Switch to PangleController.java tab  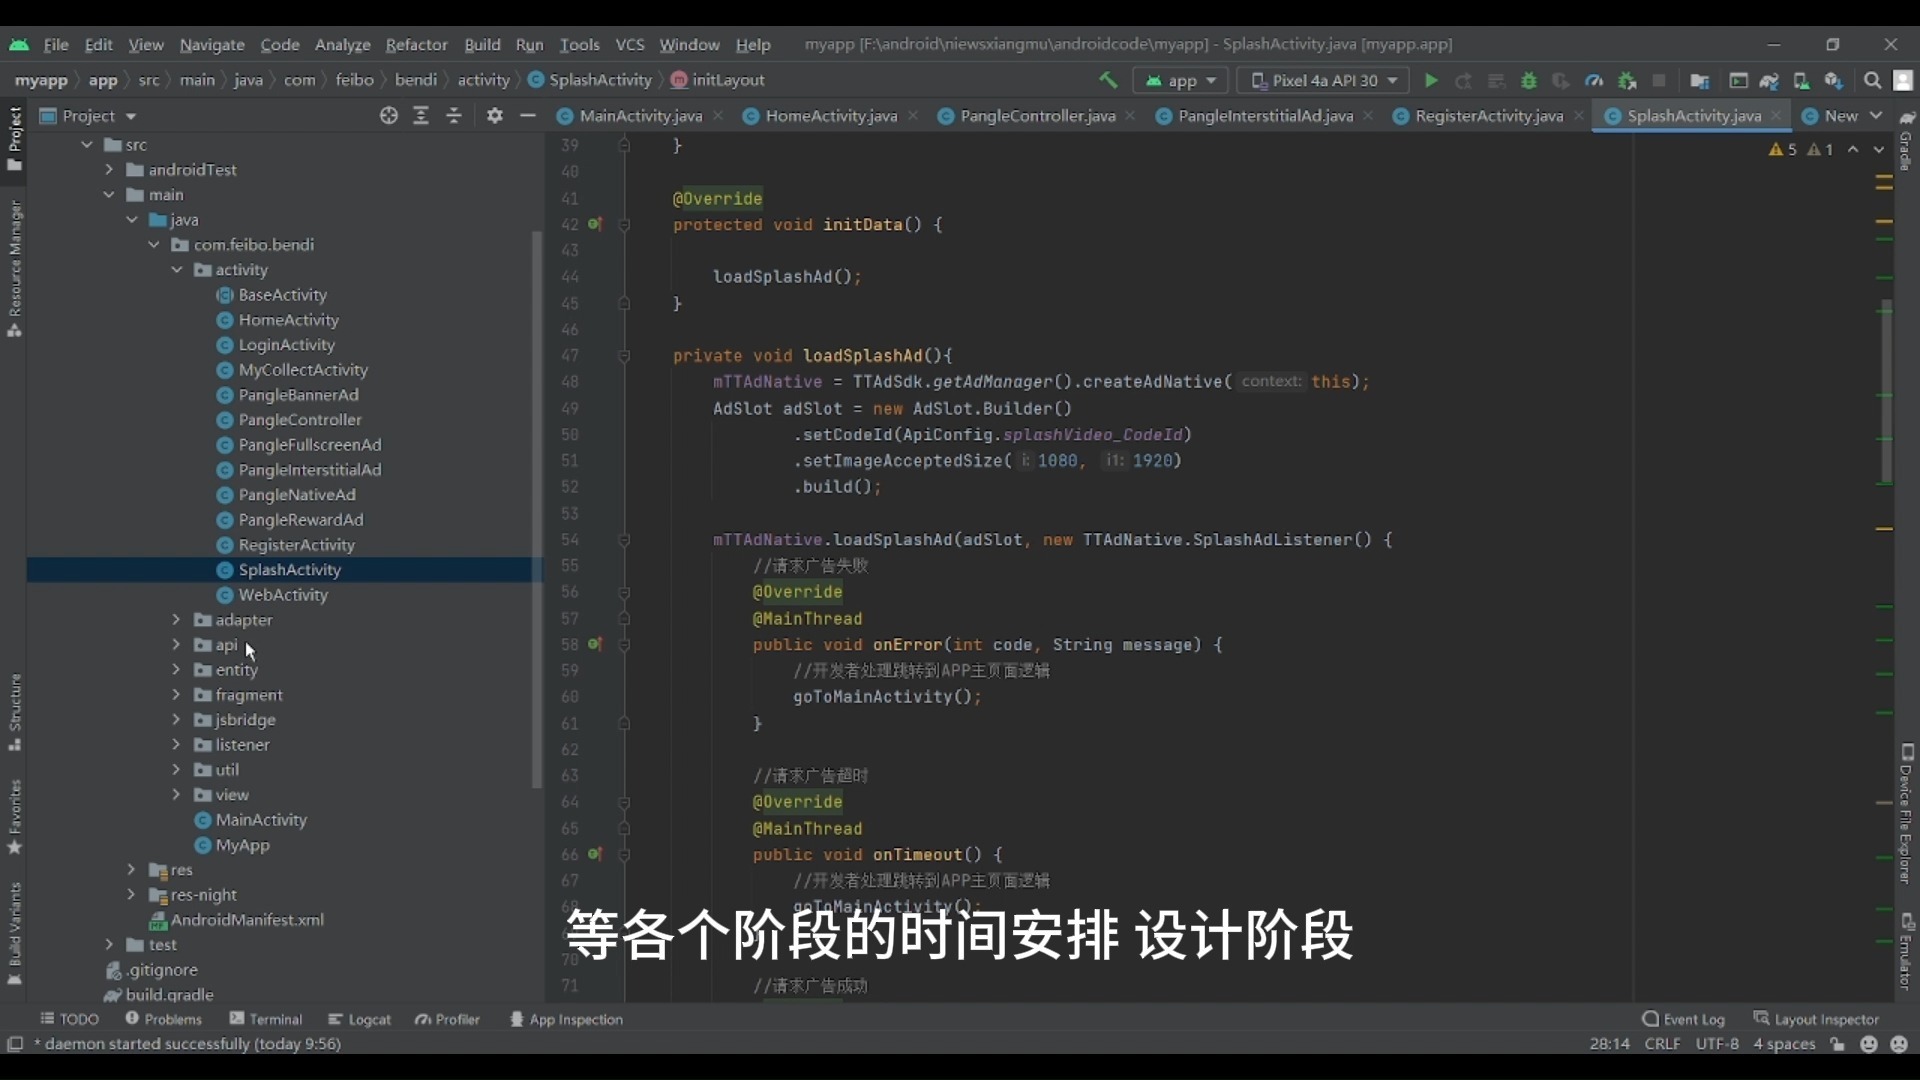click(1037, 116)
